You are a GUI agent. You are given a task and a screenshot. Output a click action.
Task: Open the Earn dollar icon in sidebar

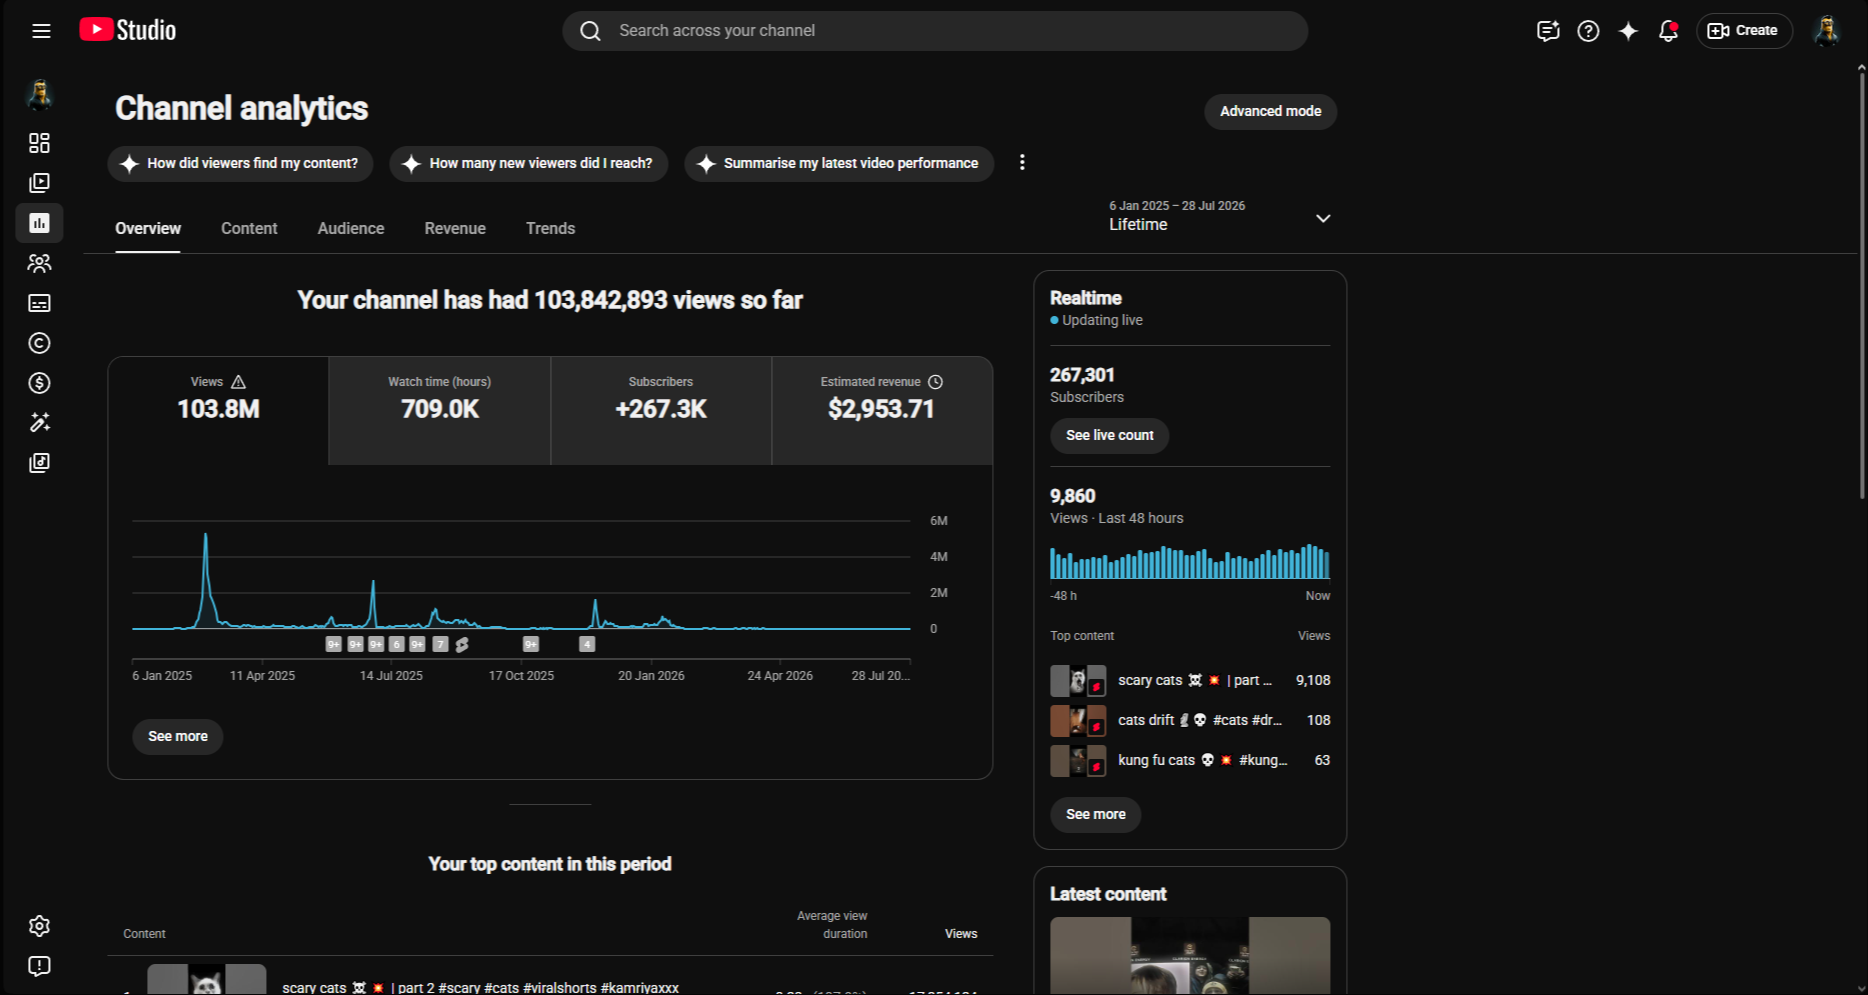39,383
